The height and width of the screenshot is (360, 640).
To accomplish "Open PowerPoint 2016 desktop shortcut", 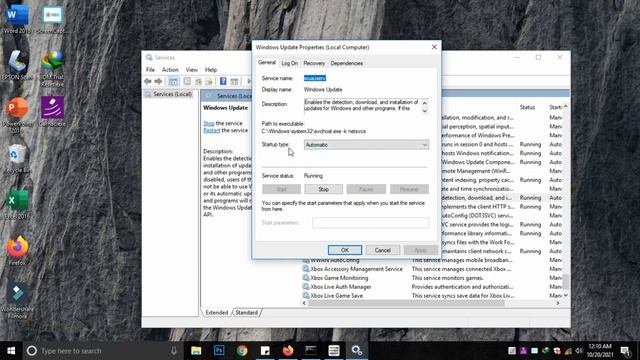I will click(17, 114).
